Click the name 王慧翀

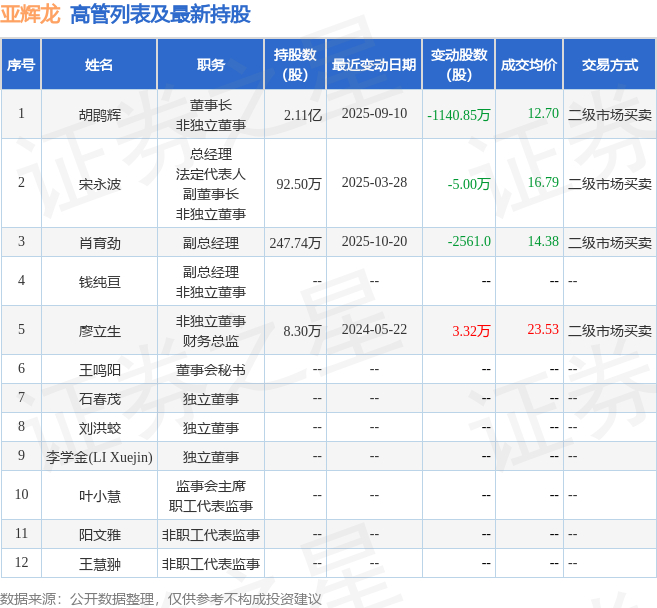click(x=100, y=564)
